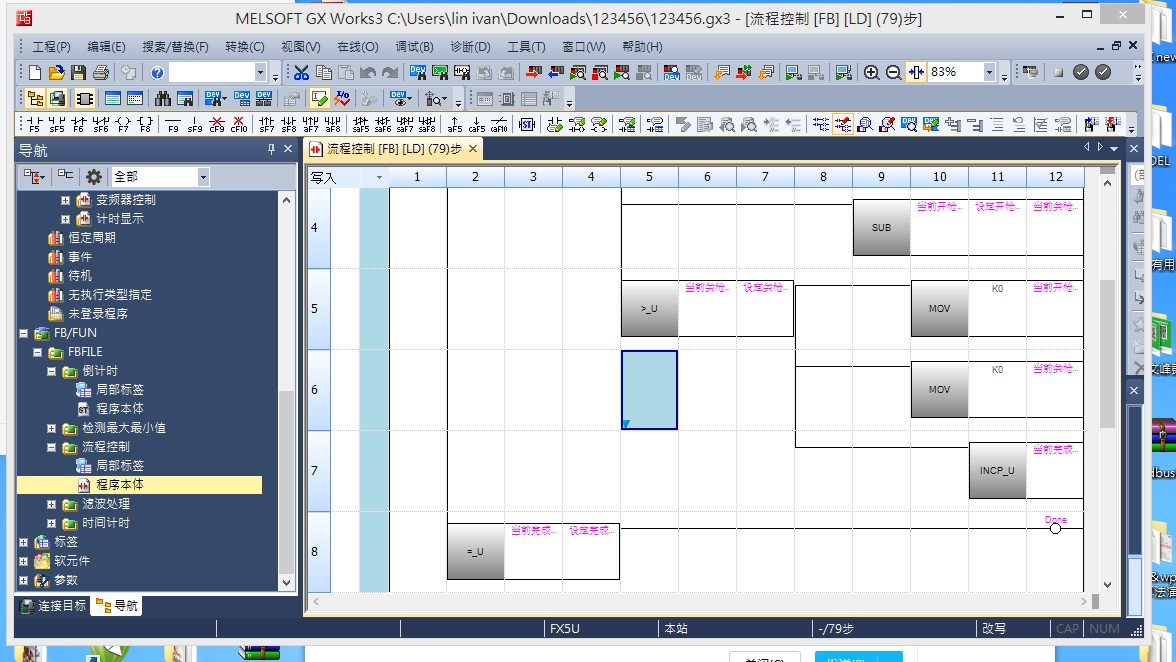Open 局部标签 under 流程控制
The height and width of the screenshot is (662, 1176).
[119, 466]
